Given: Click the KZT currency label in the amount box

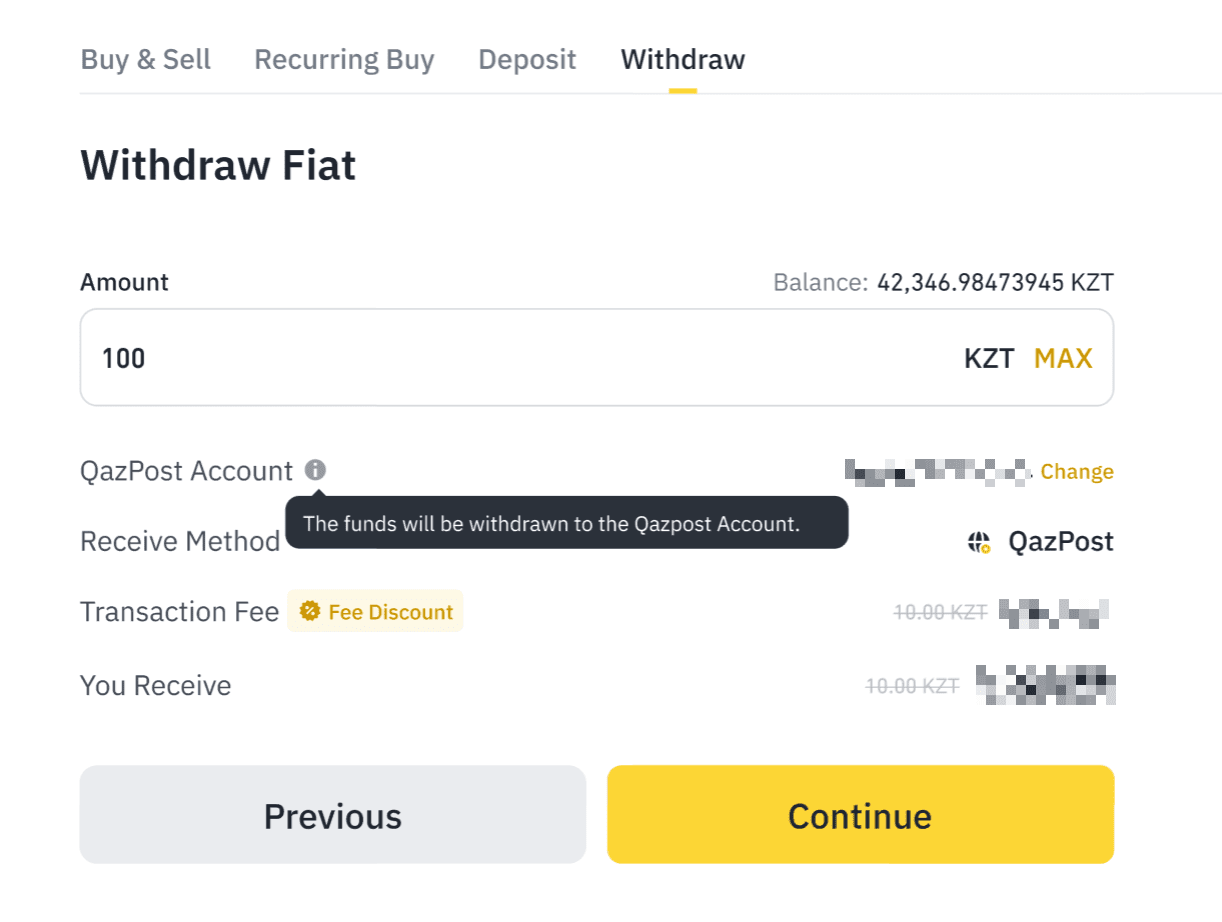Looking at the screenshot, I should pyautogui.click(x=989, y=358).
